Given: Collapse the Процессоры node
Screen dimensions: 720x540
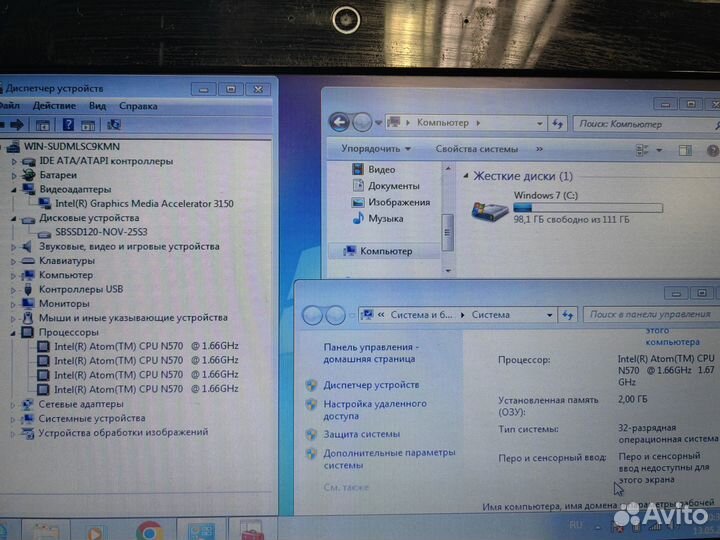Looking at the screenshot, I should (14, 332).
